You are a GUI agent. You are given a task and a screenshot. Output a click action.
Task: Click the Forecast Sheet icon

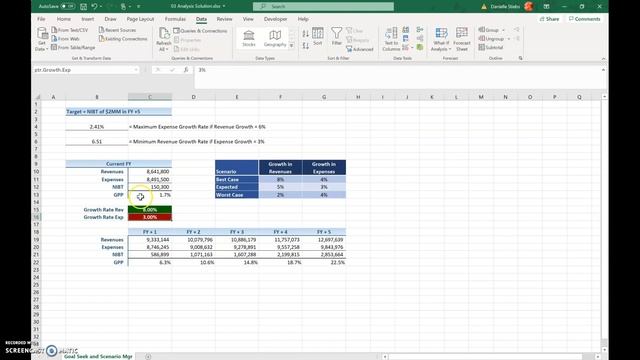click(x=462, y=39)
